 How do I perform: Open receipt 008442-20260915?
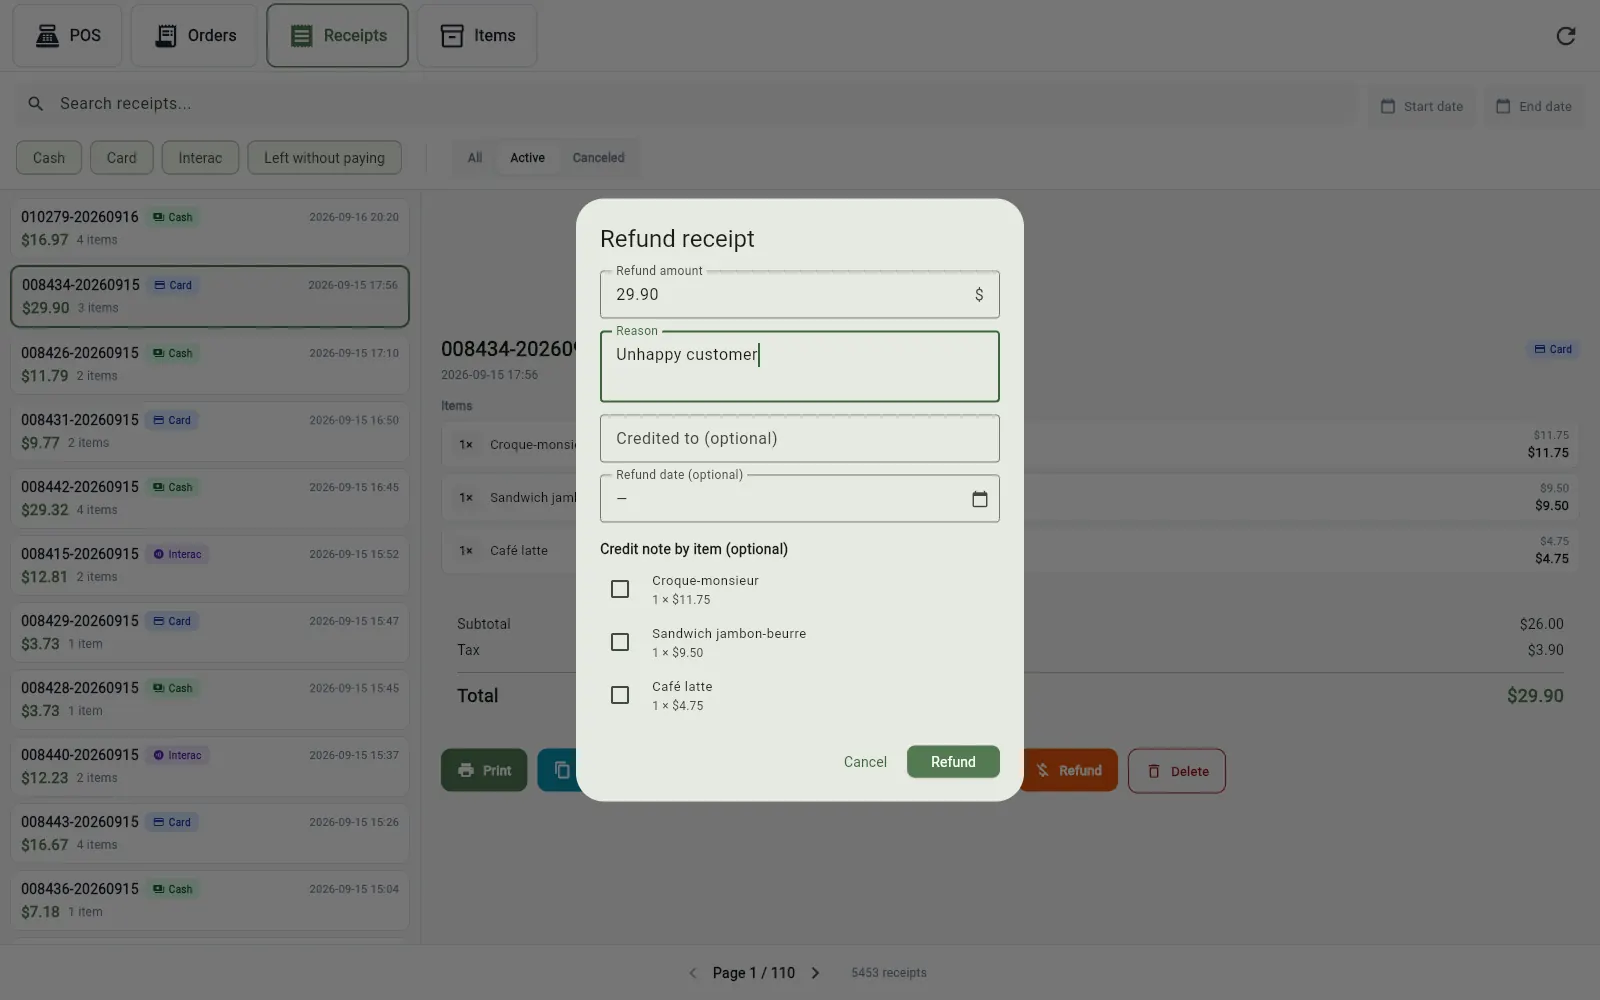coord(210,499)
